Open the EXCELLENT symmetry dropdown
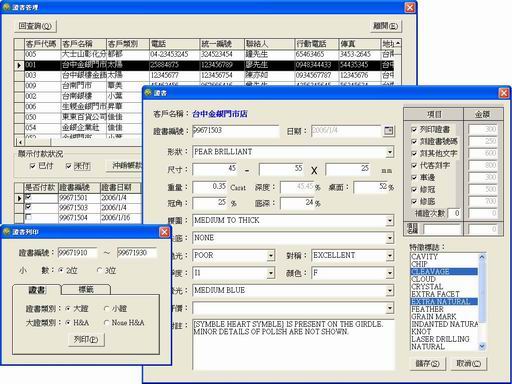512x384 pixels. [x=390, y=256]
